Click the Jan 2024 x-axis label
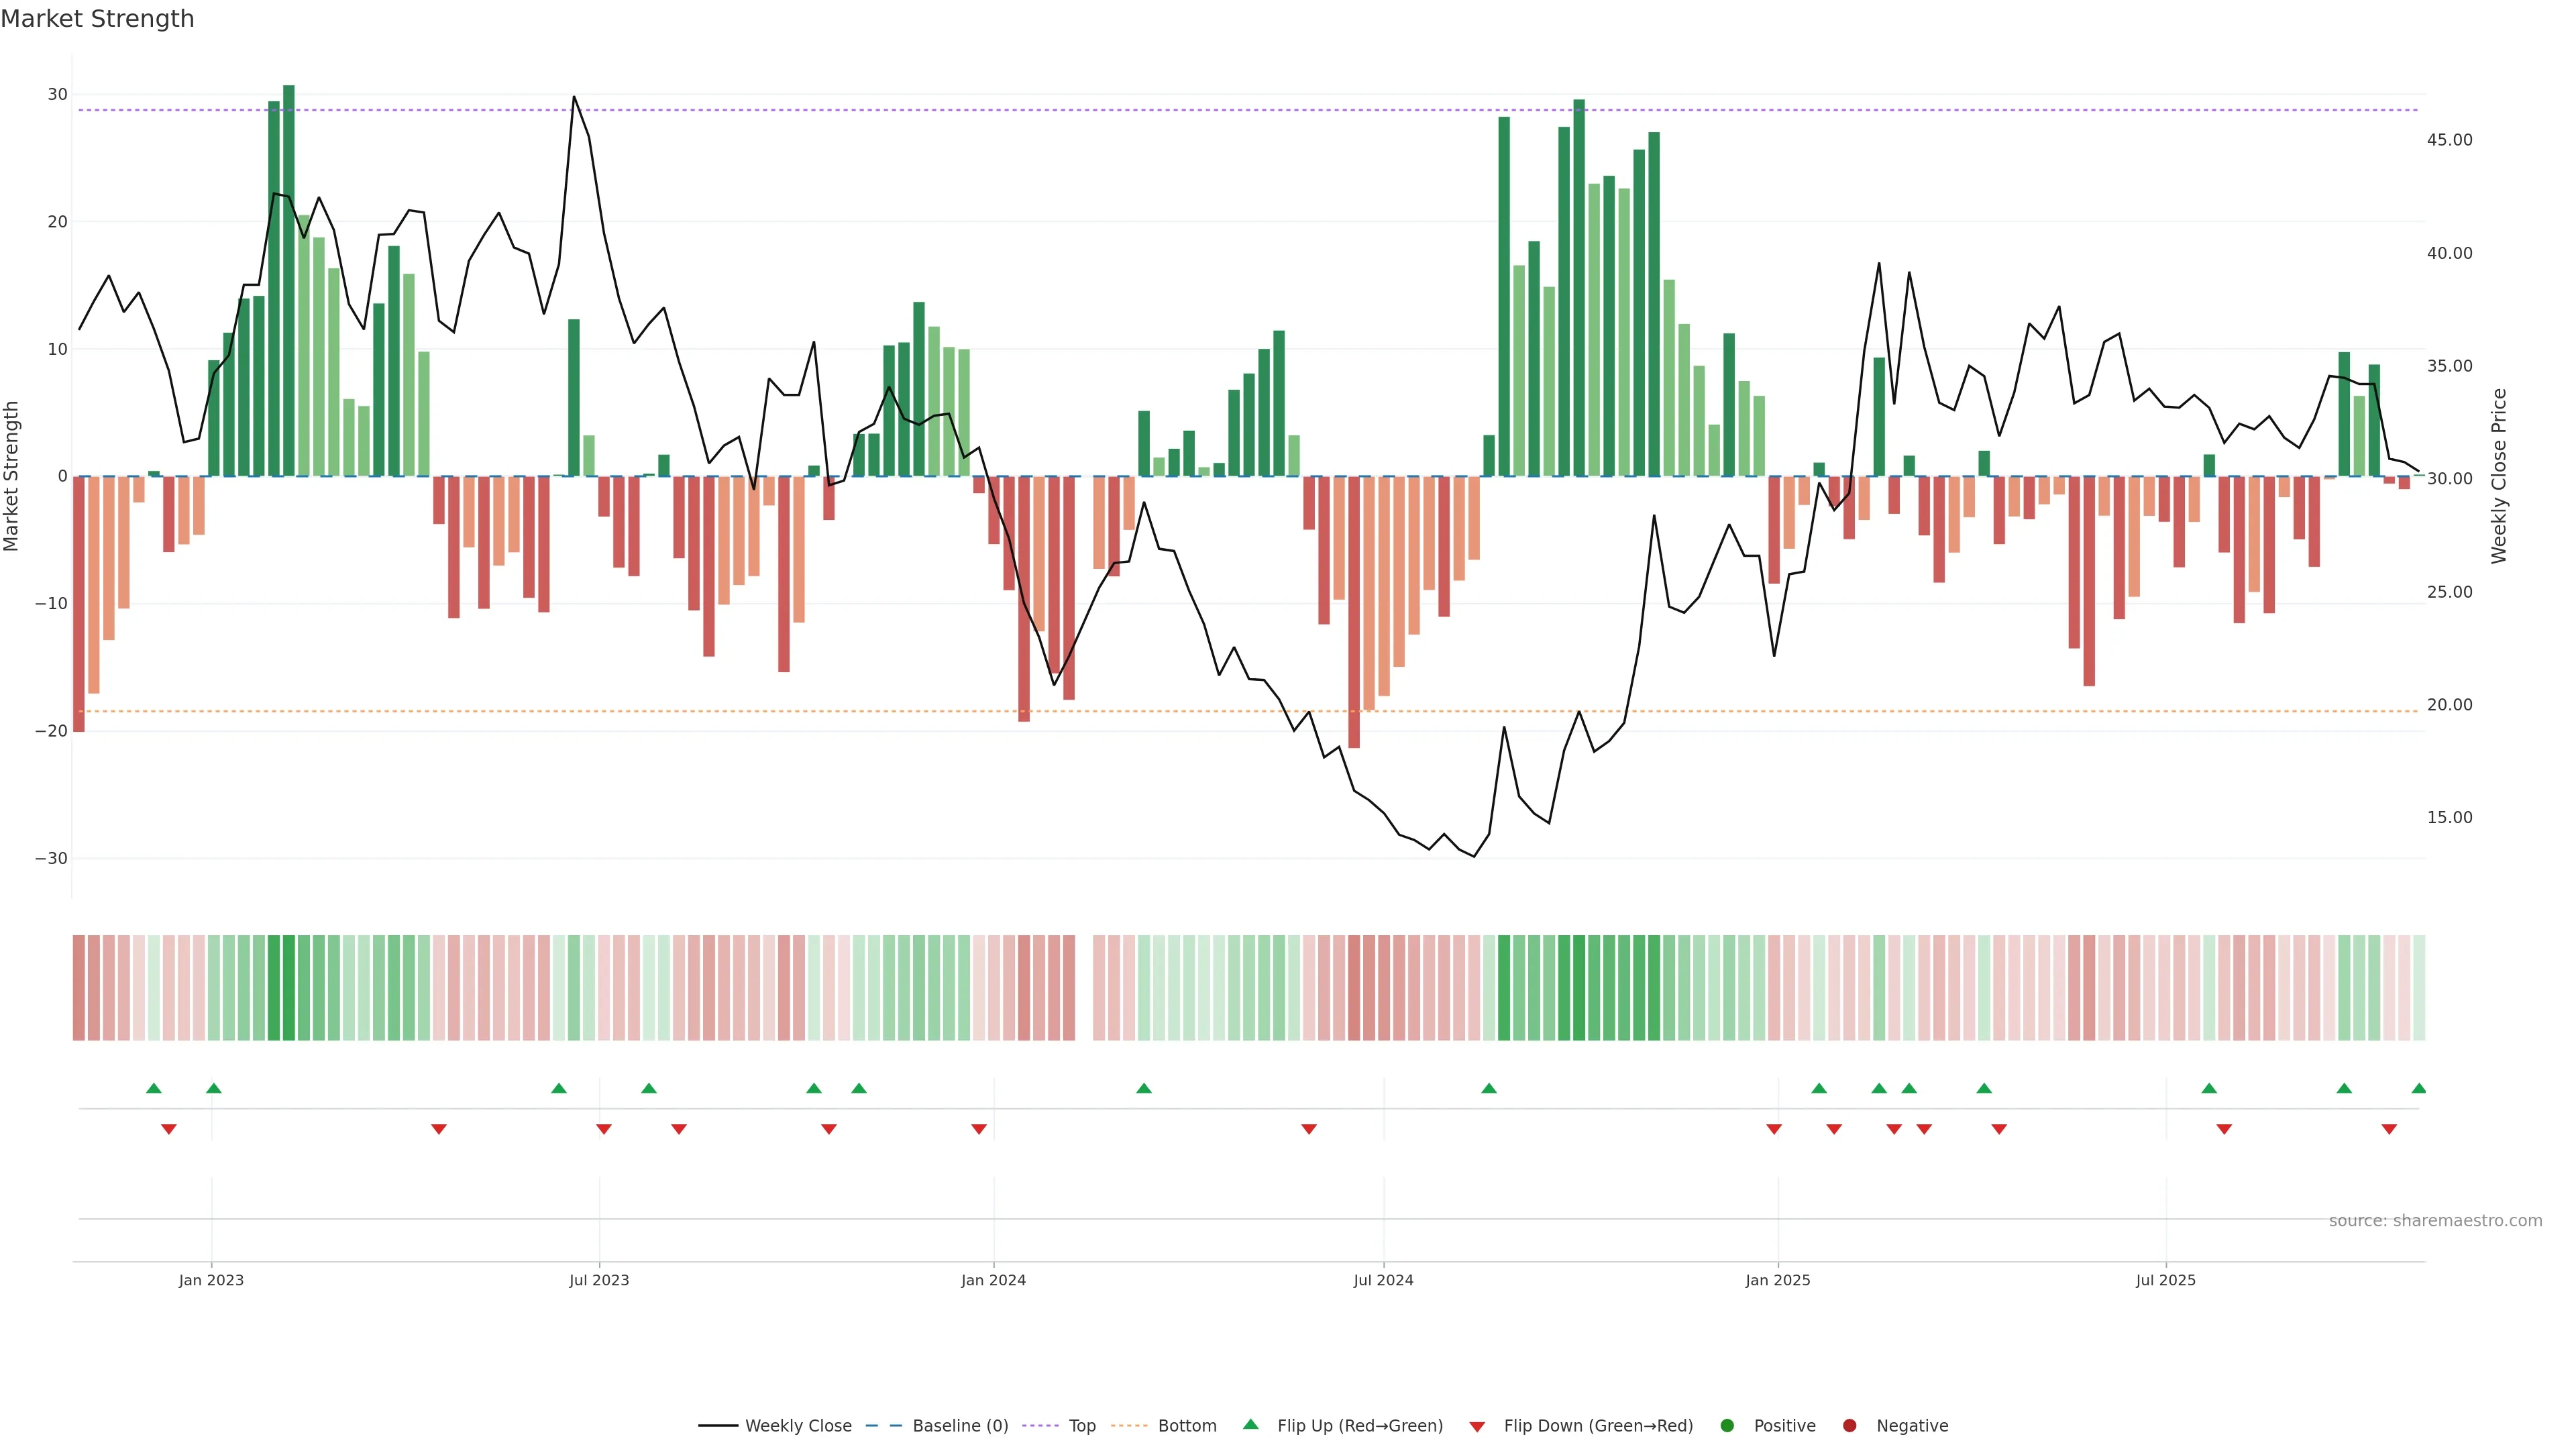This screenshot has width=2576, height=1449. click(x=993, y=1280)
